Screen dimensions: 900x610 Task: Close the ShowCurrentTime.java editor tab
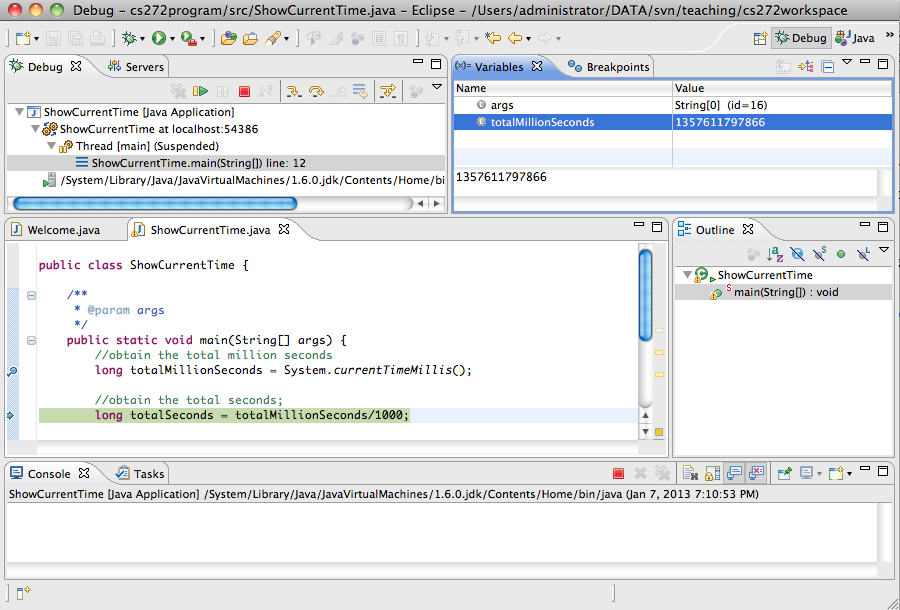(x=284, y=229)
